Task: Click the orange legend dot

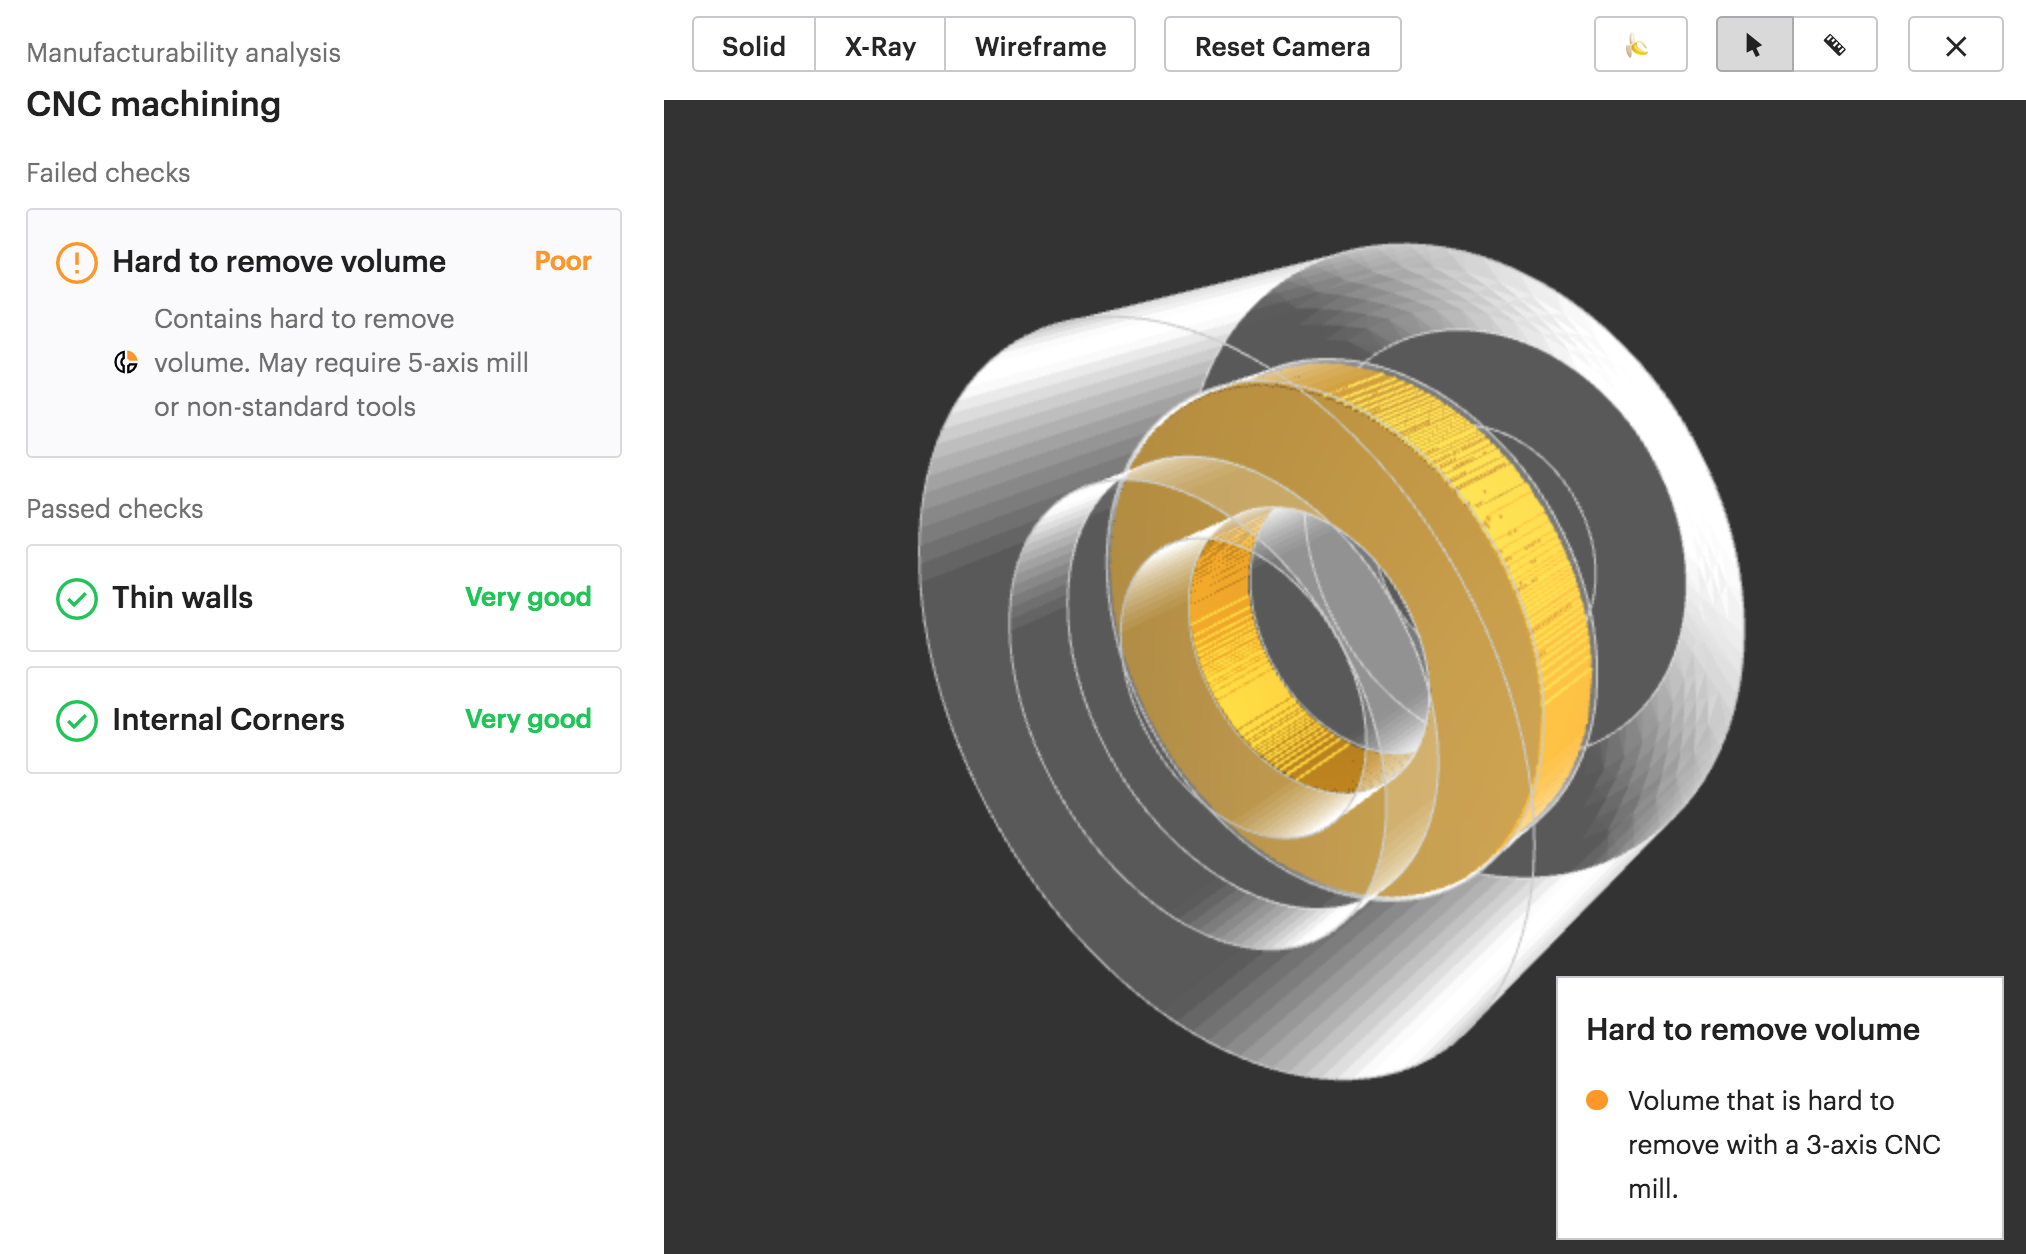Action: (x=1597, y=1100)
